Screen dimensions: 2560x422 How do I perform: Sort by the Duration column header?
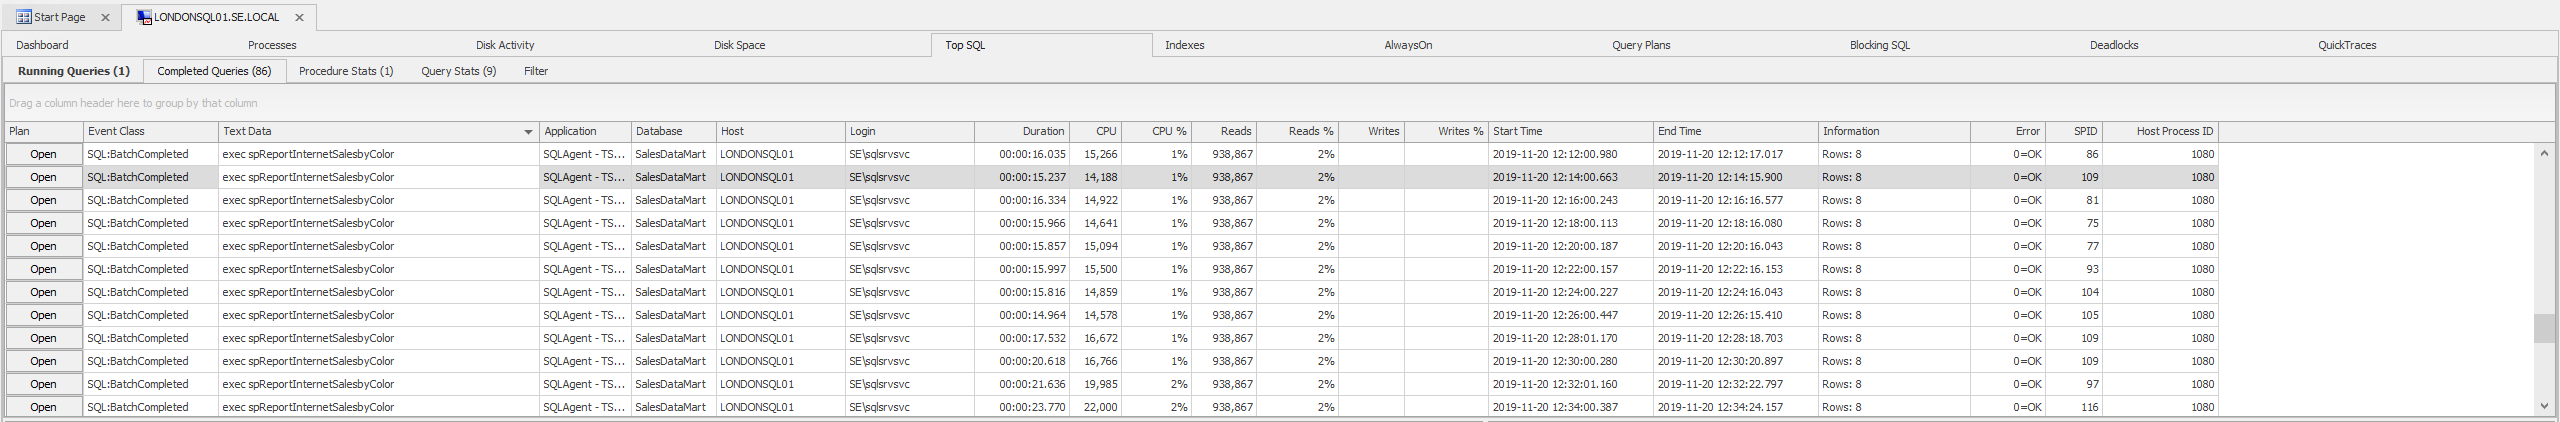point(1022,132)
